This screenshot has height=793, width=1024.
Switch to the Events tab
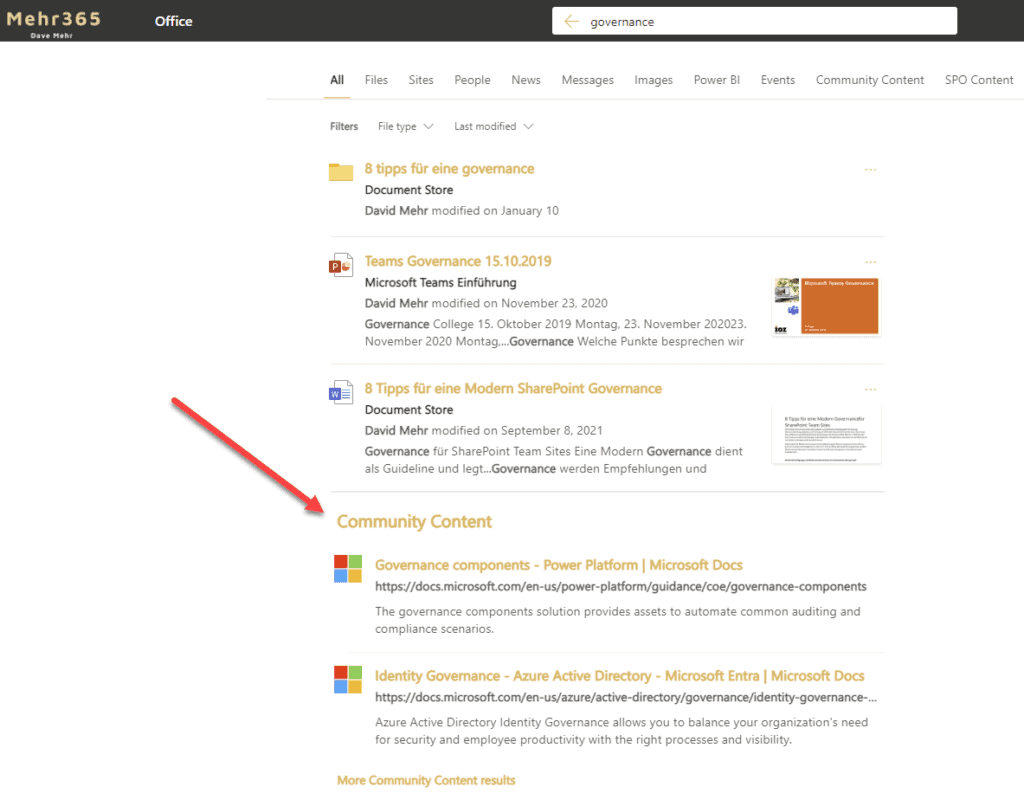(x=778, y=80)
